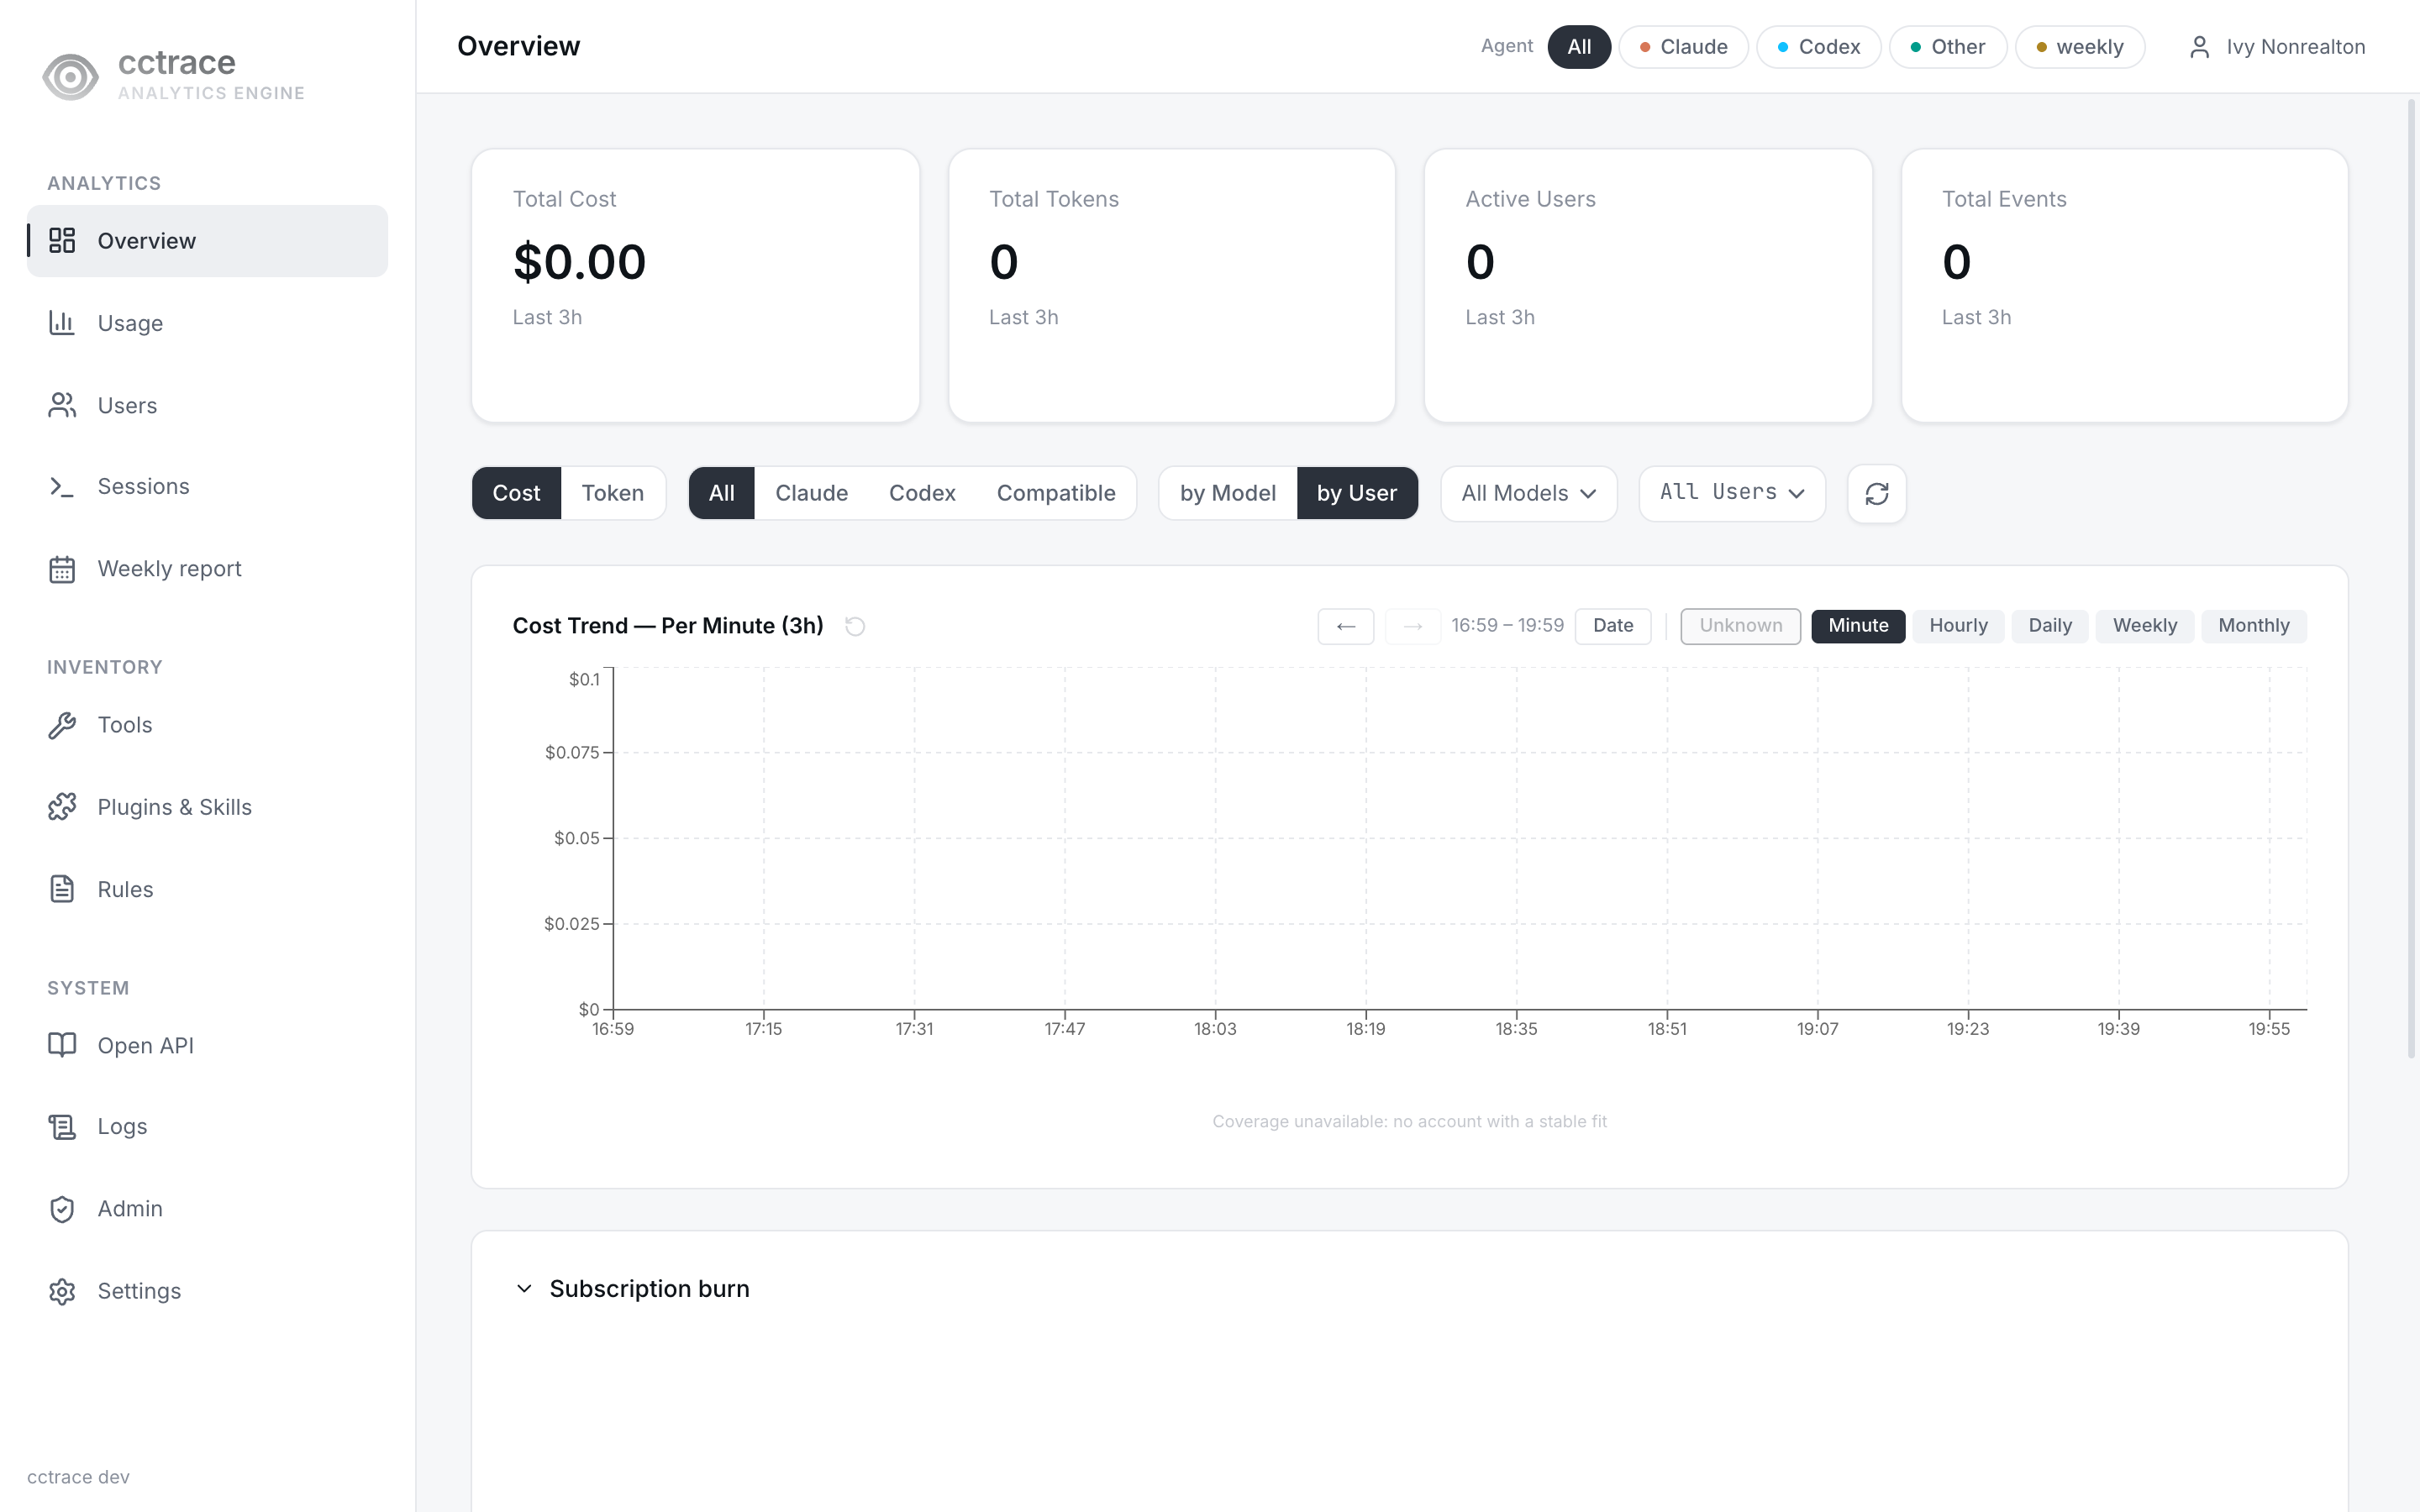
Task: Select the Claude agent filter pill
Action: pos(1683,47)
